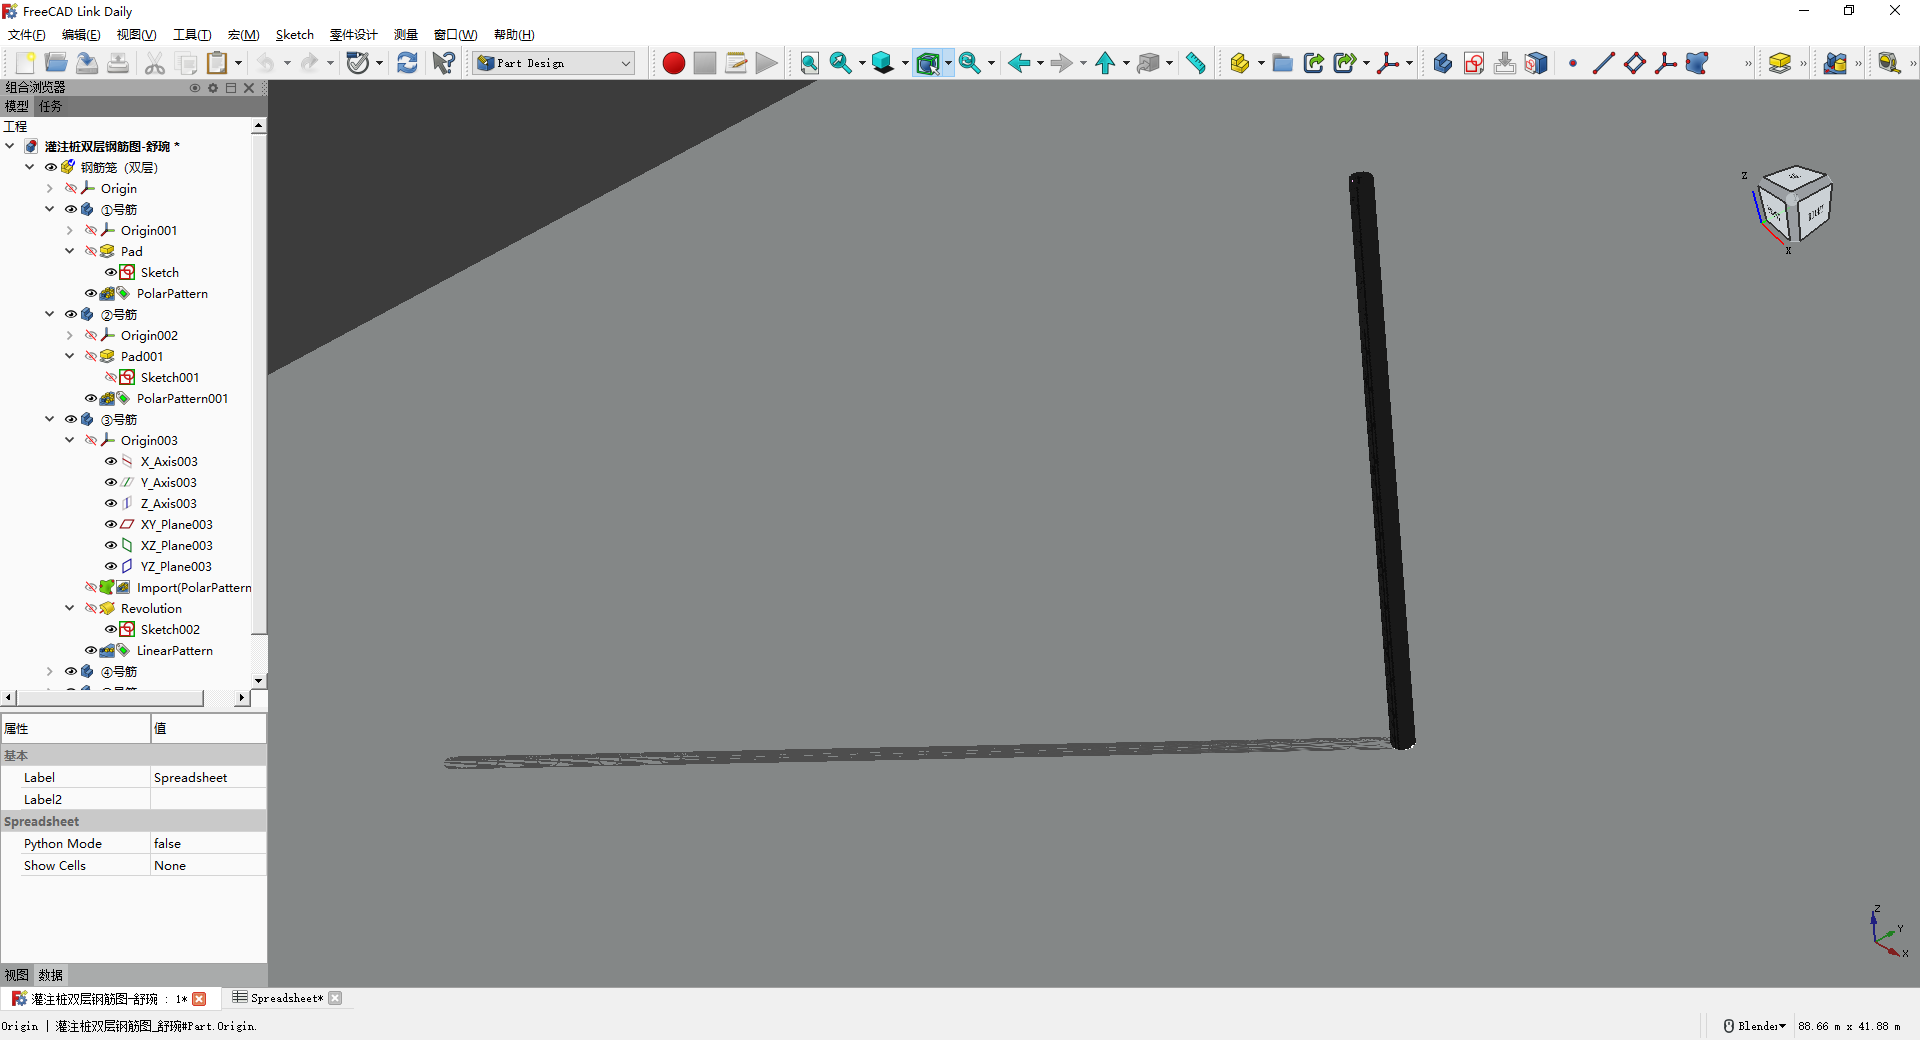Click the 任务 panel tab
1920x1040 pixels.
[50, 106]
